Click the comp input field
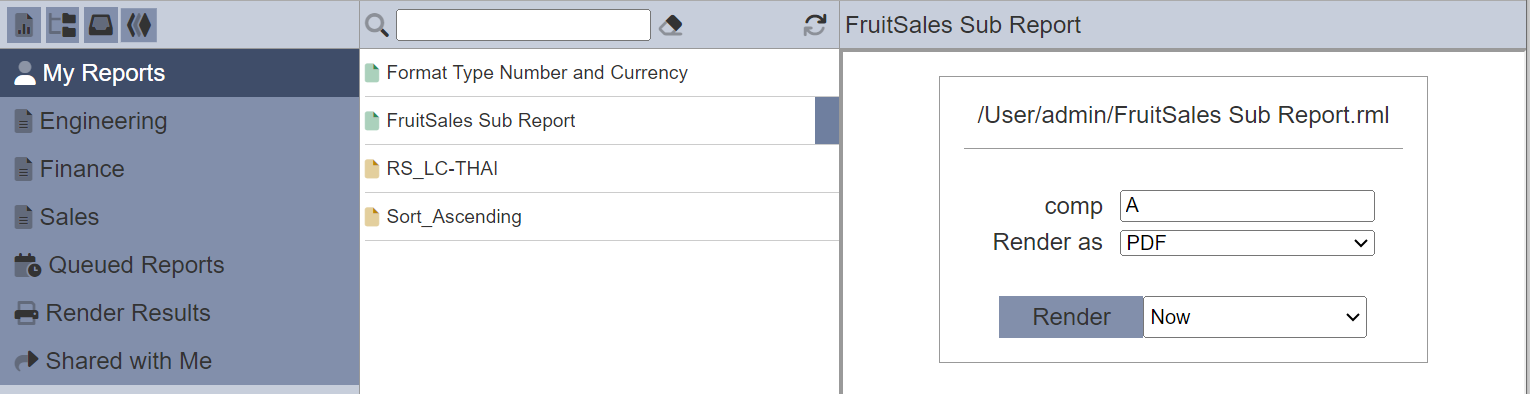The height and width of the screenshot is (394, 1530). click(x=1247, y=206)
